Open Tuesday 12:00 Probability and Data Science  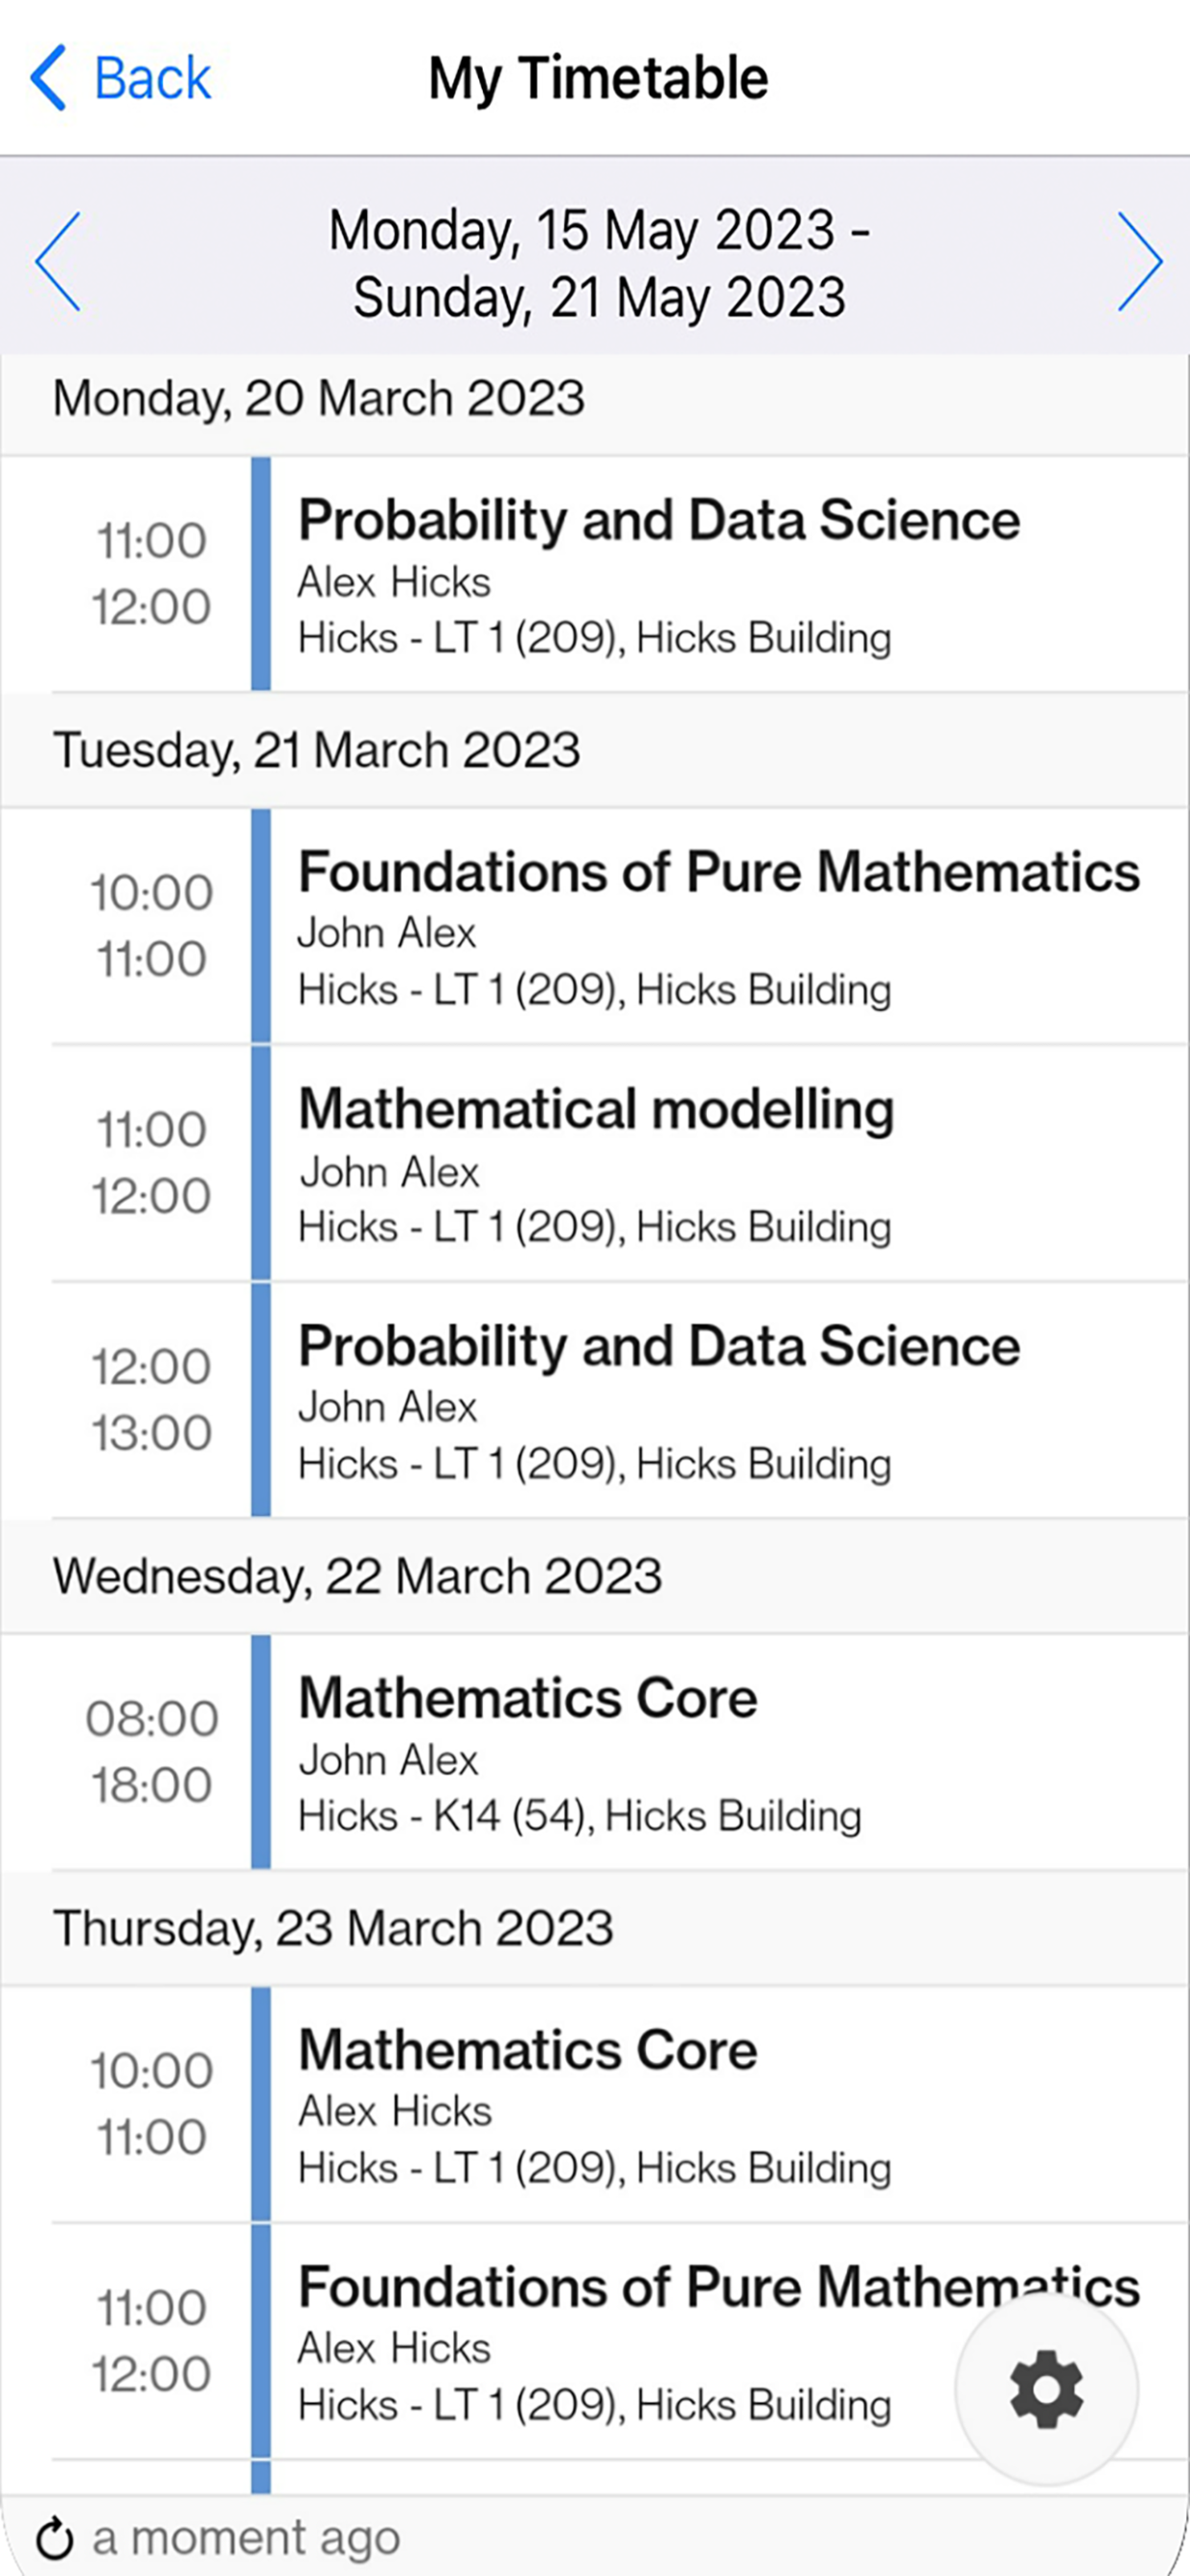(x=595, y=1400)
